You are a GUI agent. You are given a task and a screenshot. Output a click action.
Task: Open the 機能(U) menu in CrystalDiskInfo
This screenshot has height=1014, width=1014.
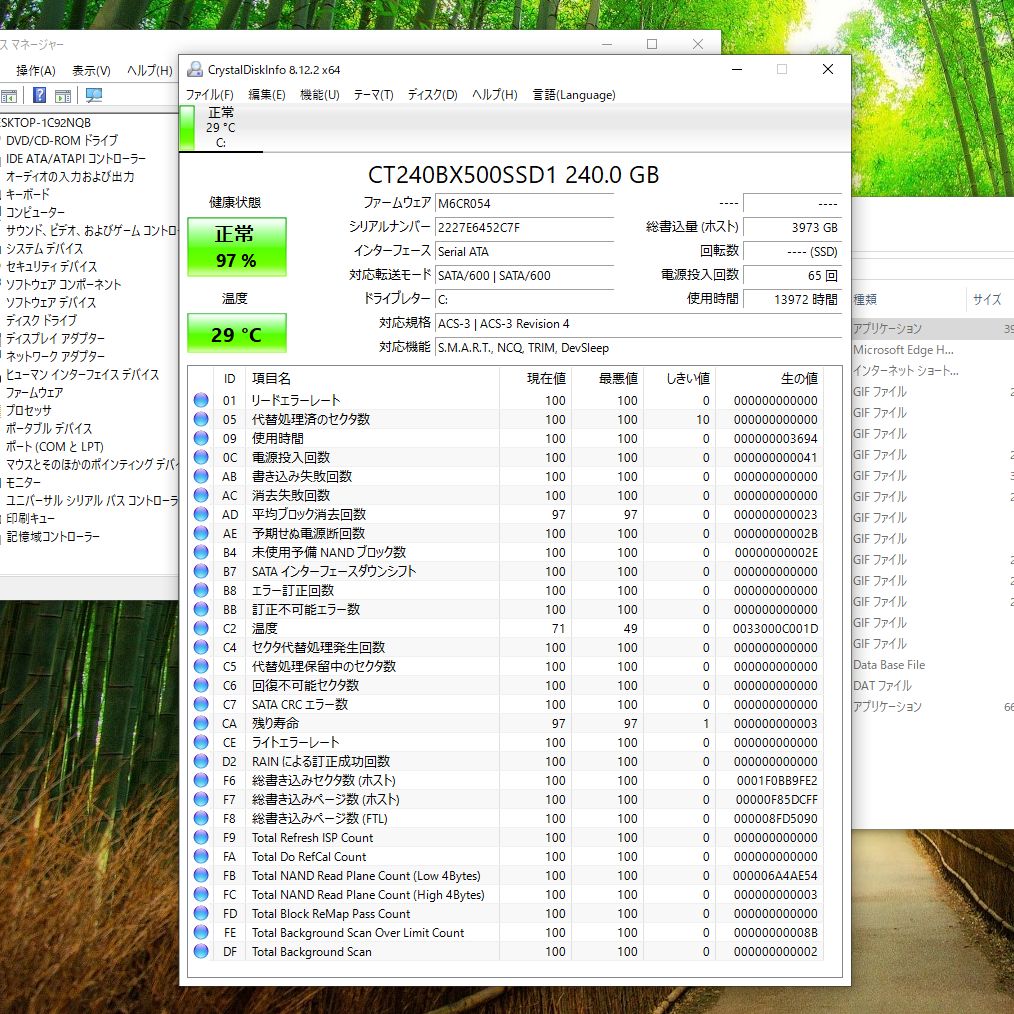point(318,95)
